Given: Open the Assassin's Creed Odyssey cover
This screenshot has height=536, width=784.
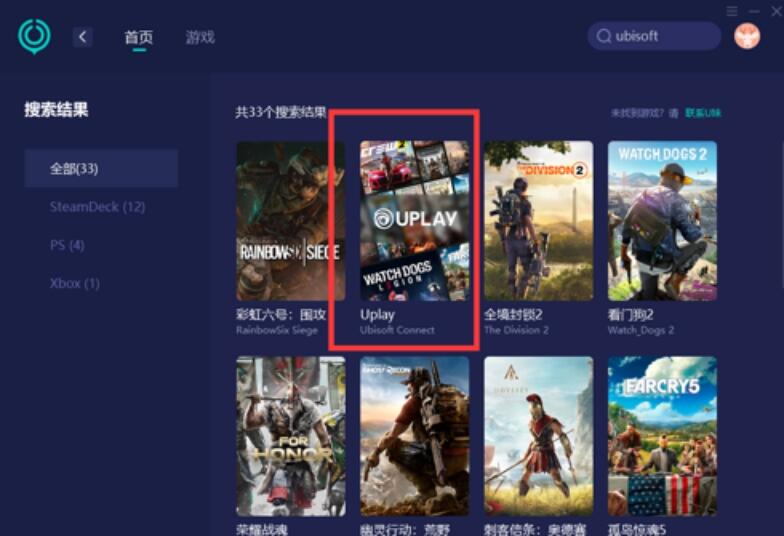Looking at the screenshot, I should pyautogui.click(x=538, y=436).
